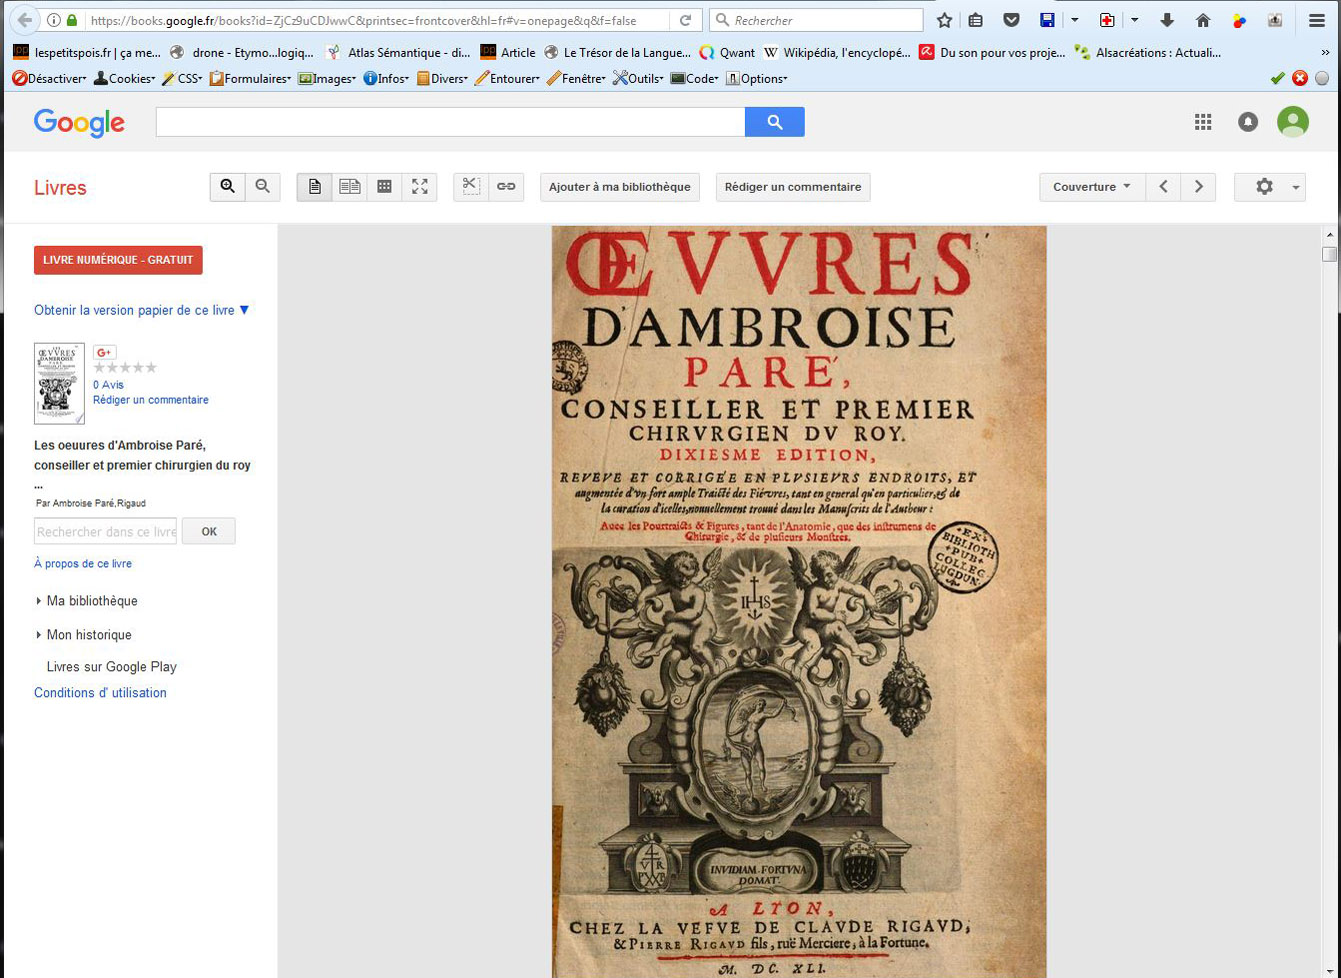This screenshot has height=978, width=1341.
Task: Switch to single page view
Action: click(314, 187)
